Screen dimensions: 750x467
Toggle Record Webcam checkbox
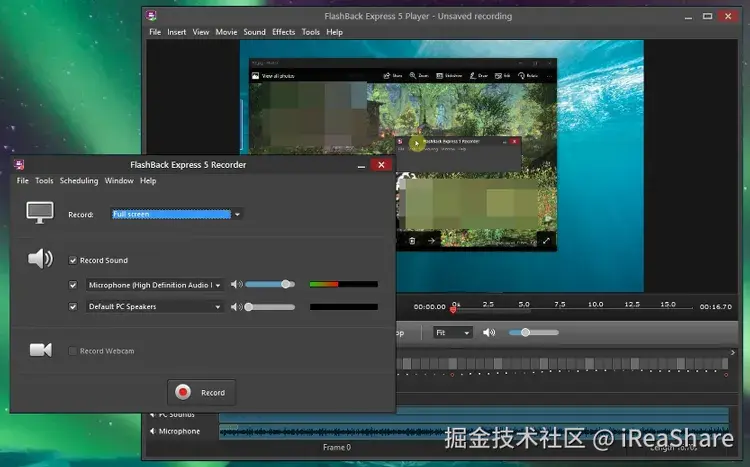point(72,351)
